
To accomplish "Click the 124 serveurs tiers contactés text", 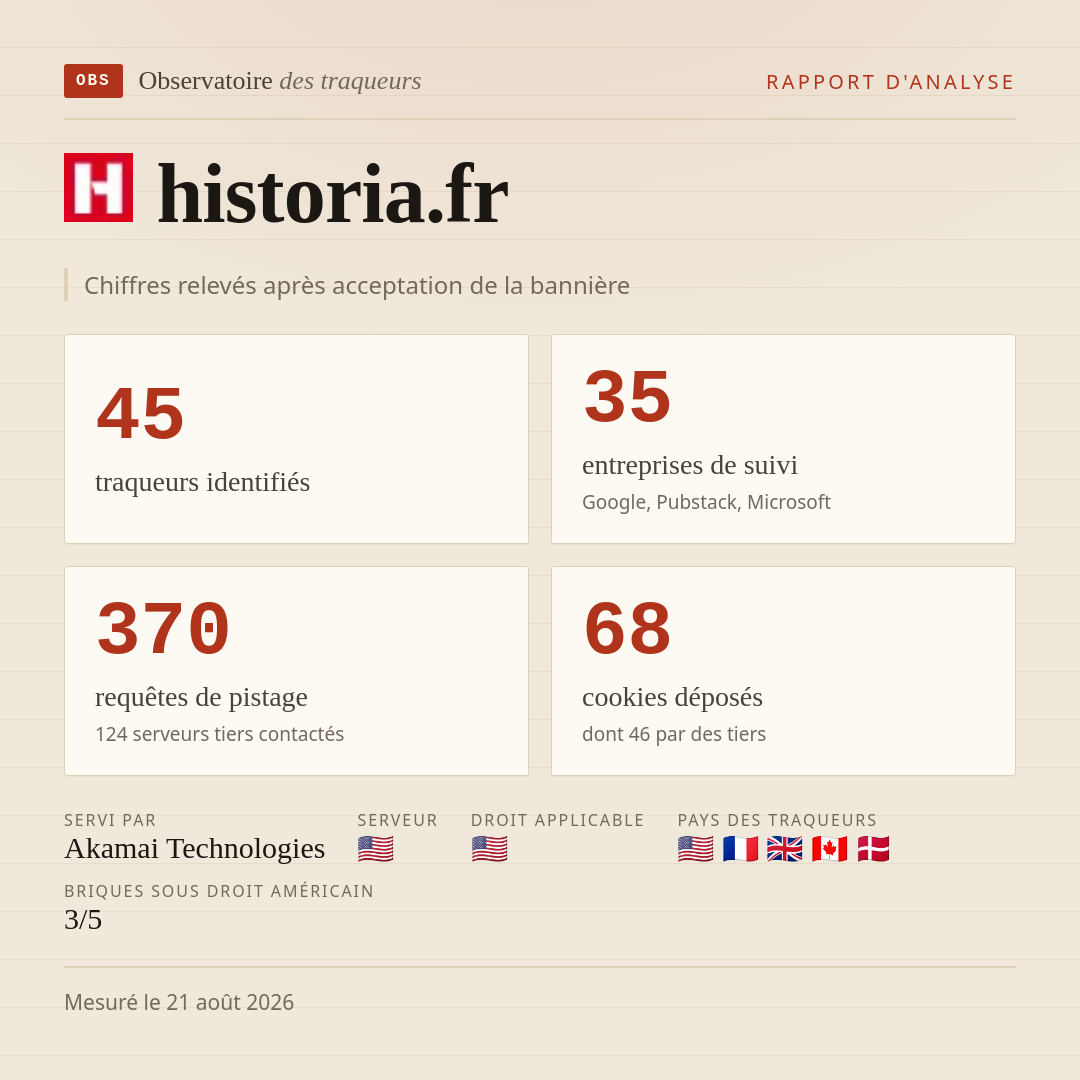I will click(x=220, y=734).
